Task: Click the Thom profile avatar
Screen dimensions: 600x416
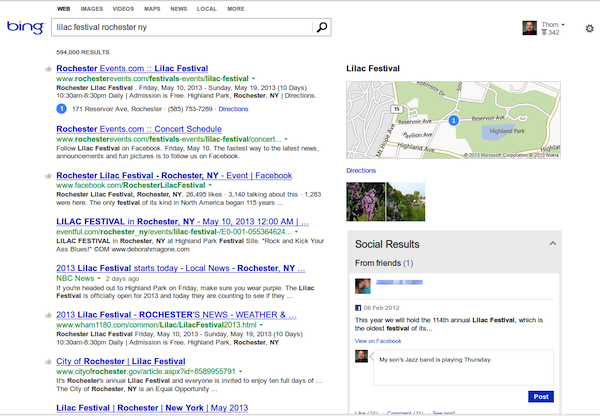Action: click(x=530, y=28)
